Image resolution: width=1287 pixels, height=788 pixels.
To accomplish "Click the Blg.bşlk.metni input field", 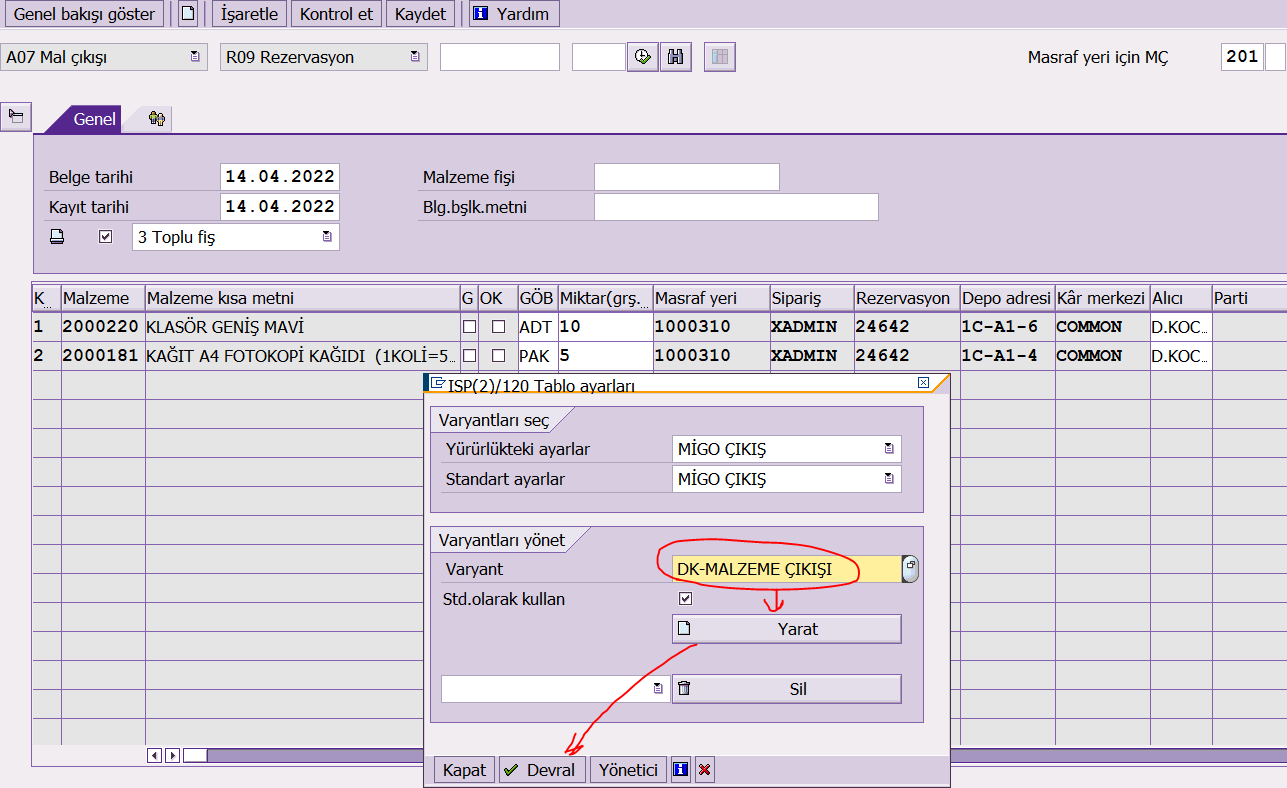I will pos(736,207).
